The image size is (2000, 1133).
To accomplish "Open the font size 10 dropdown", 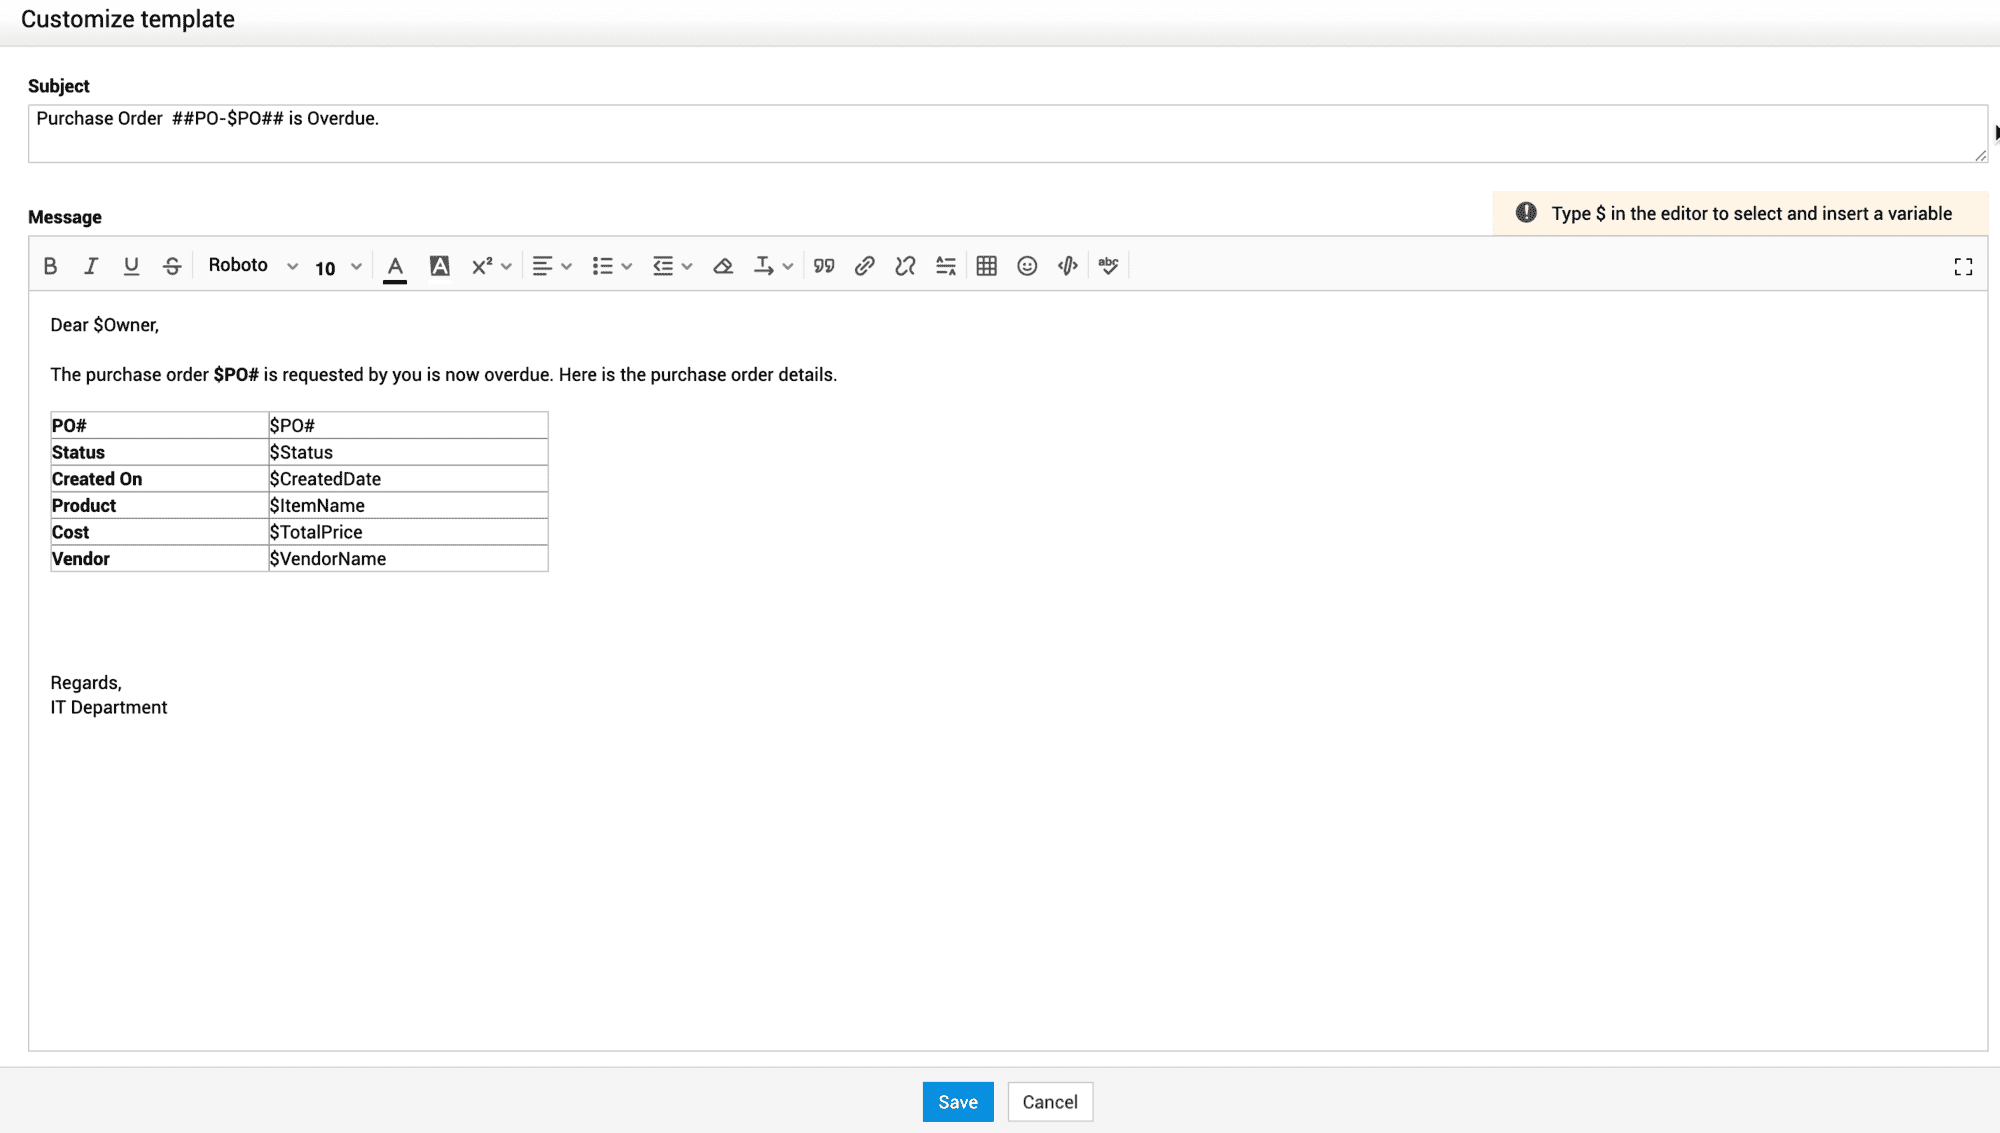I will (337, 267).
